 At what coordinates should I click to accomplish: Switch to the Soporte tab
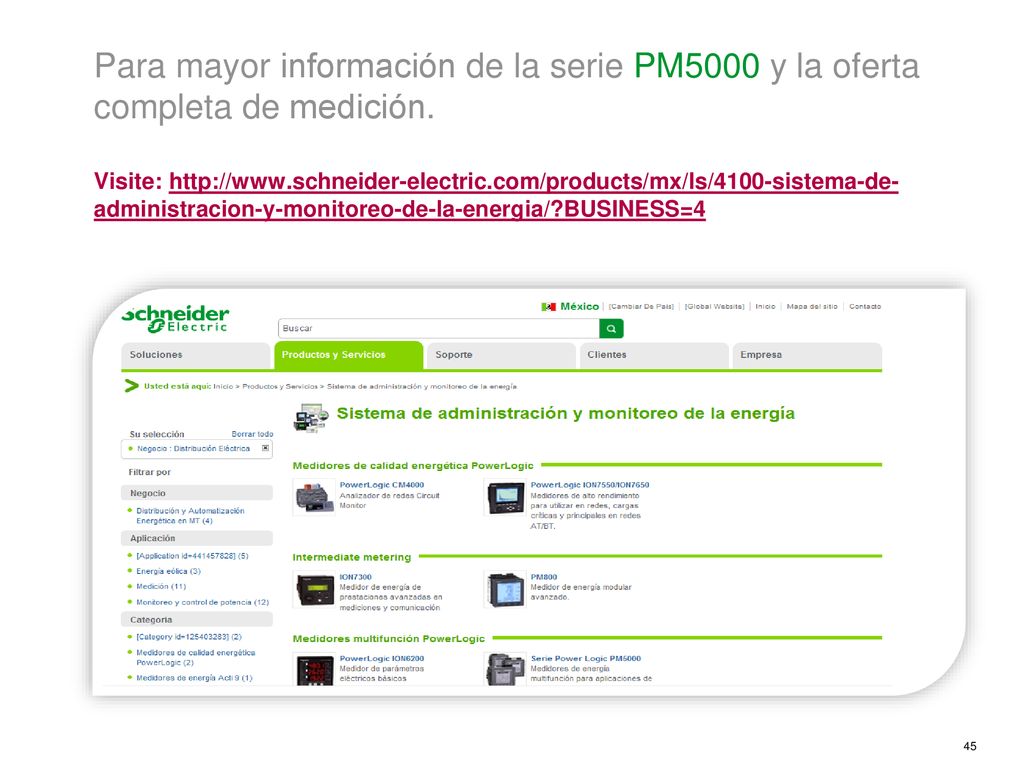click(x=501, y=355)
